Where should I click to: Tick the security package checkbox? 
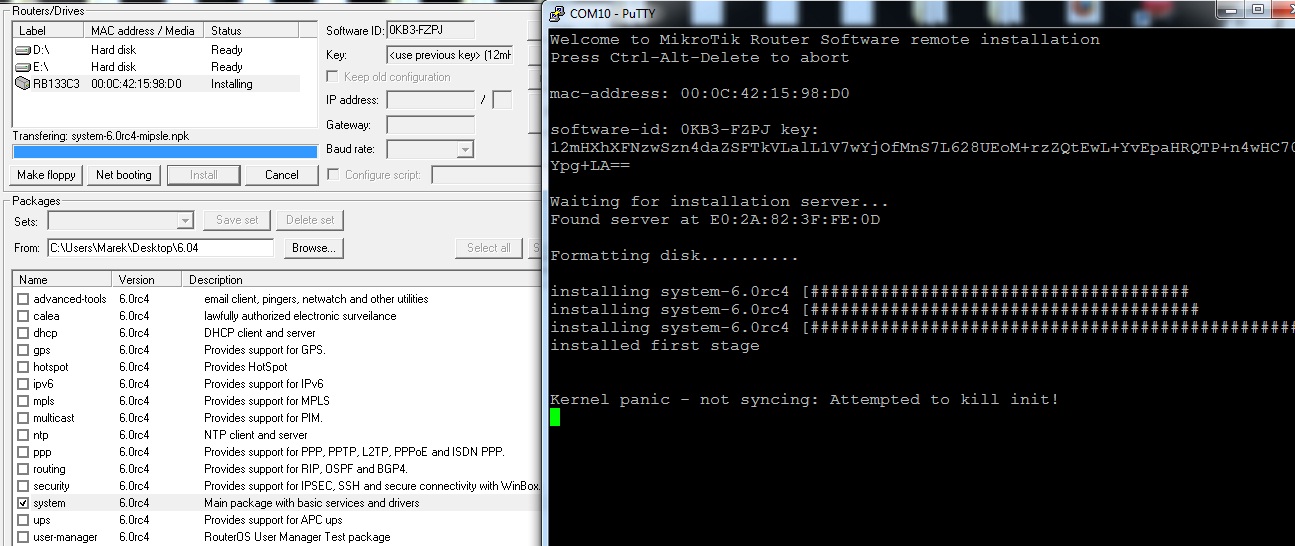click(x=23, y=486)
